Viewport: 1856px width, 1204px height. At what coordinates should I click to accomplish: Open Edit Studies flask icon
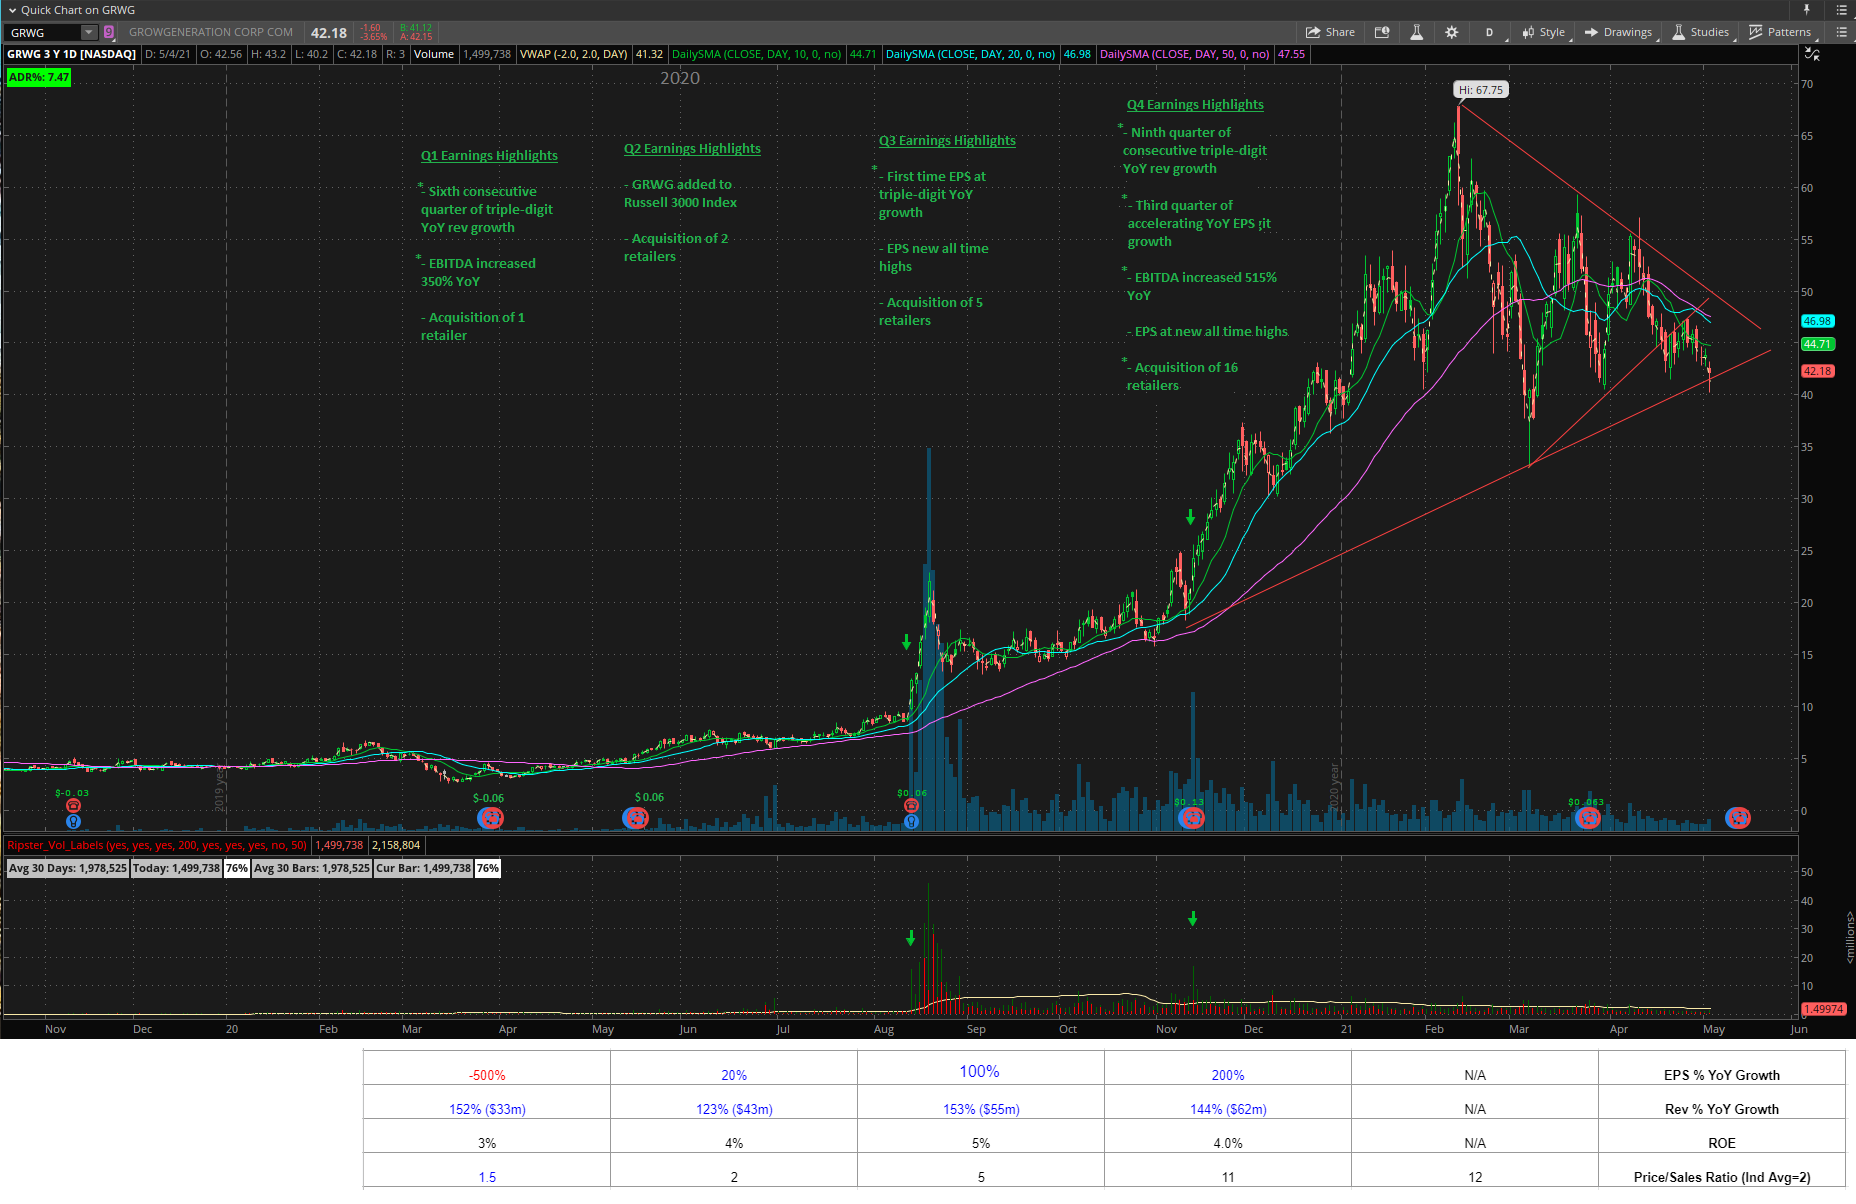[1416, 32]
